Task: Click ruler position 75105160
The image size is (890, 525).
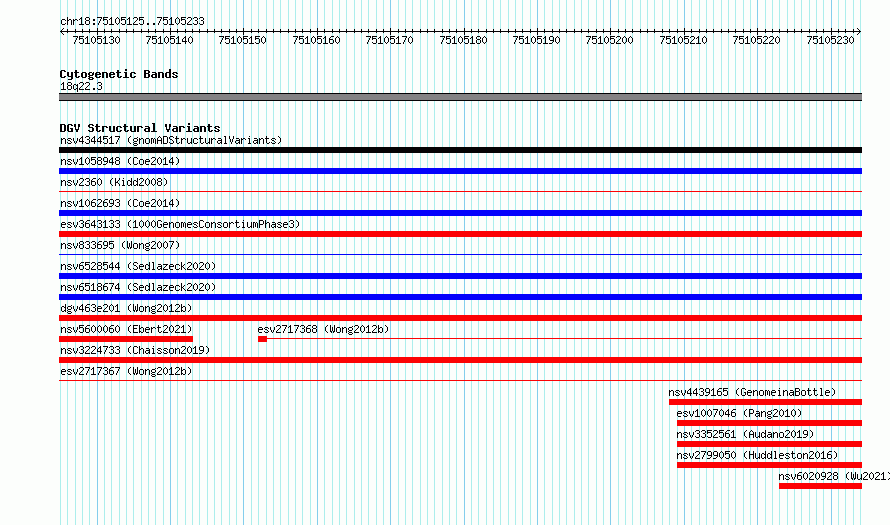Action: coord(316,40)
